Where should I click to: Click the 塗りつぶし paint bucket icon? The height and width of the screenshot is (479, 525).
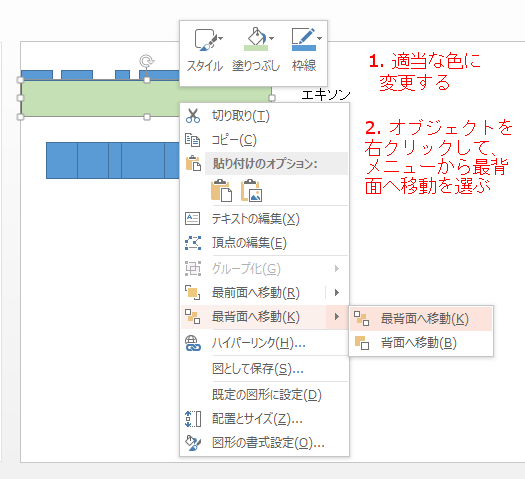[255, 39]
